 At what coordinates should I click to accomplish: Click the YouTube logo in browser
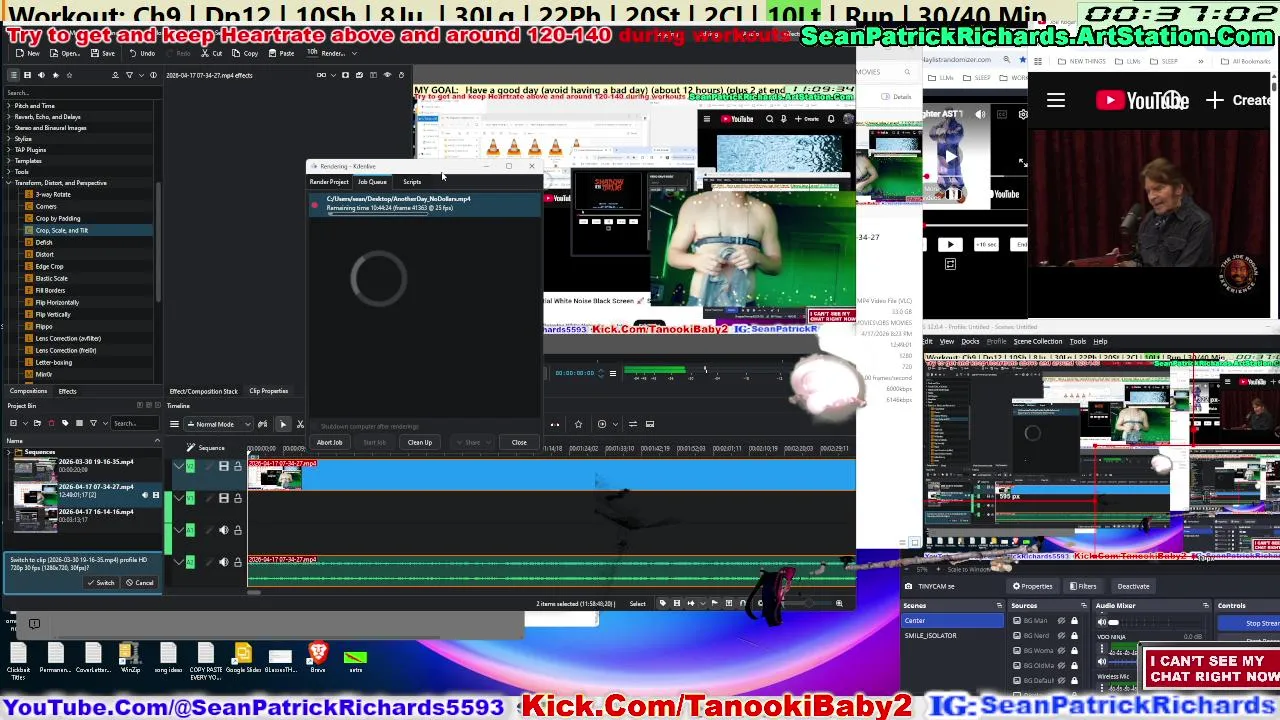1142,100
